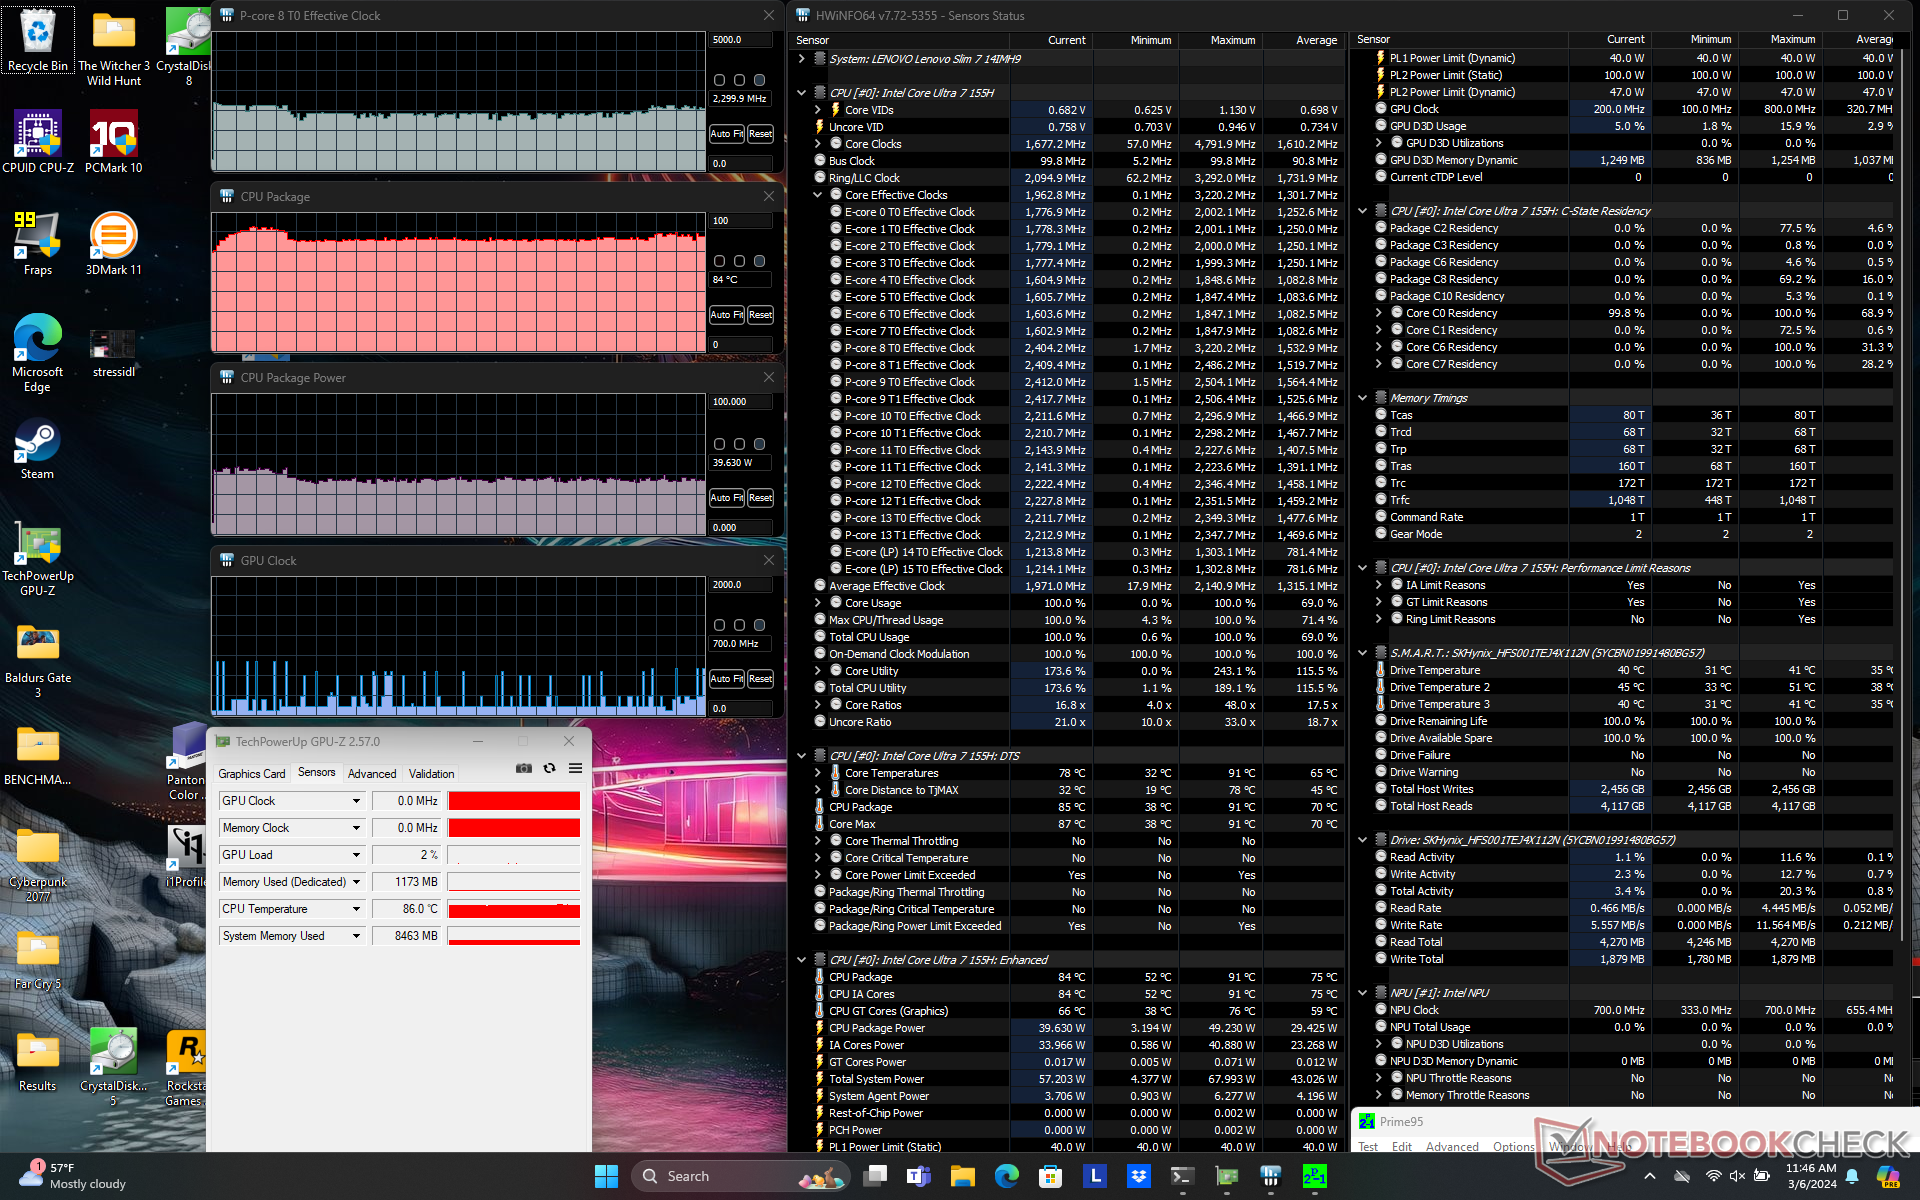Open the Recycle Bin desktop icon
The width and height of the screenshot is (1920, 1200).
click(38, 40)
